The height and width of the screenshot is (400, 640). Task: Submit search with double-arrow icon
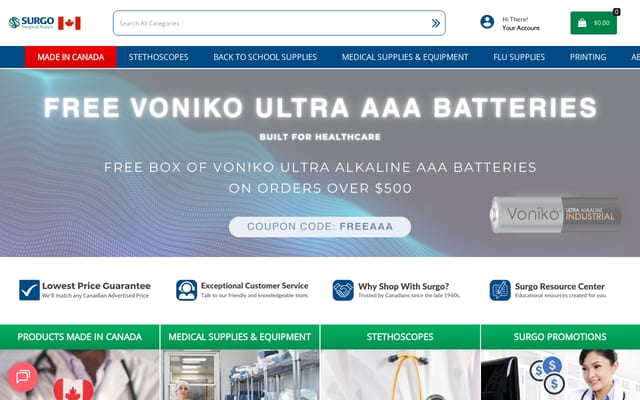tap(436, 23)
